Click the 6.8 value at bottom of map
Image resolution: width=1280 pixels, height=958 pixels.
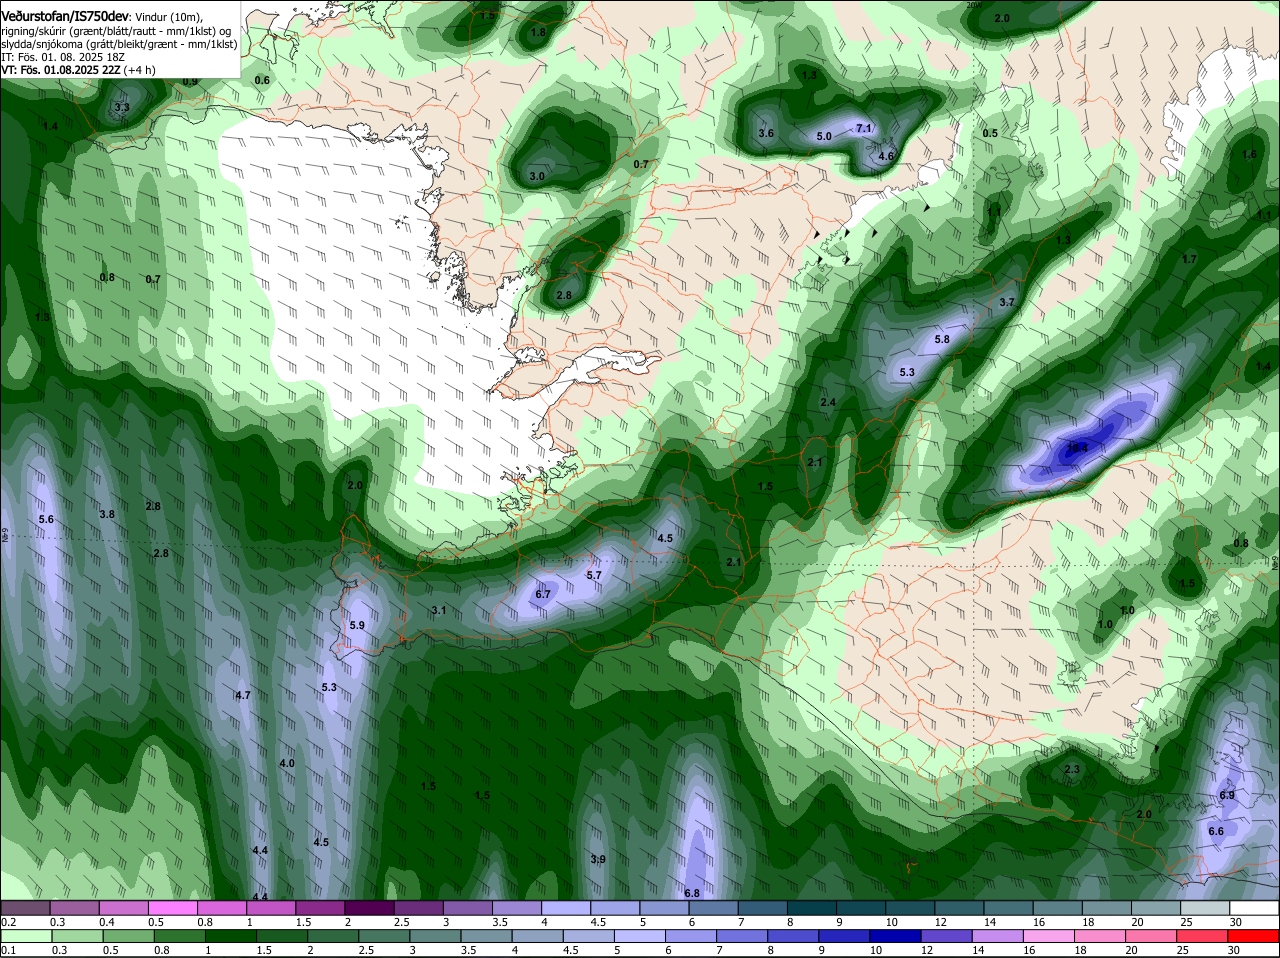(692, 892)
